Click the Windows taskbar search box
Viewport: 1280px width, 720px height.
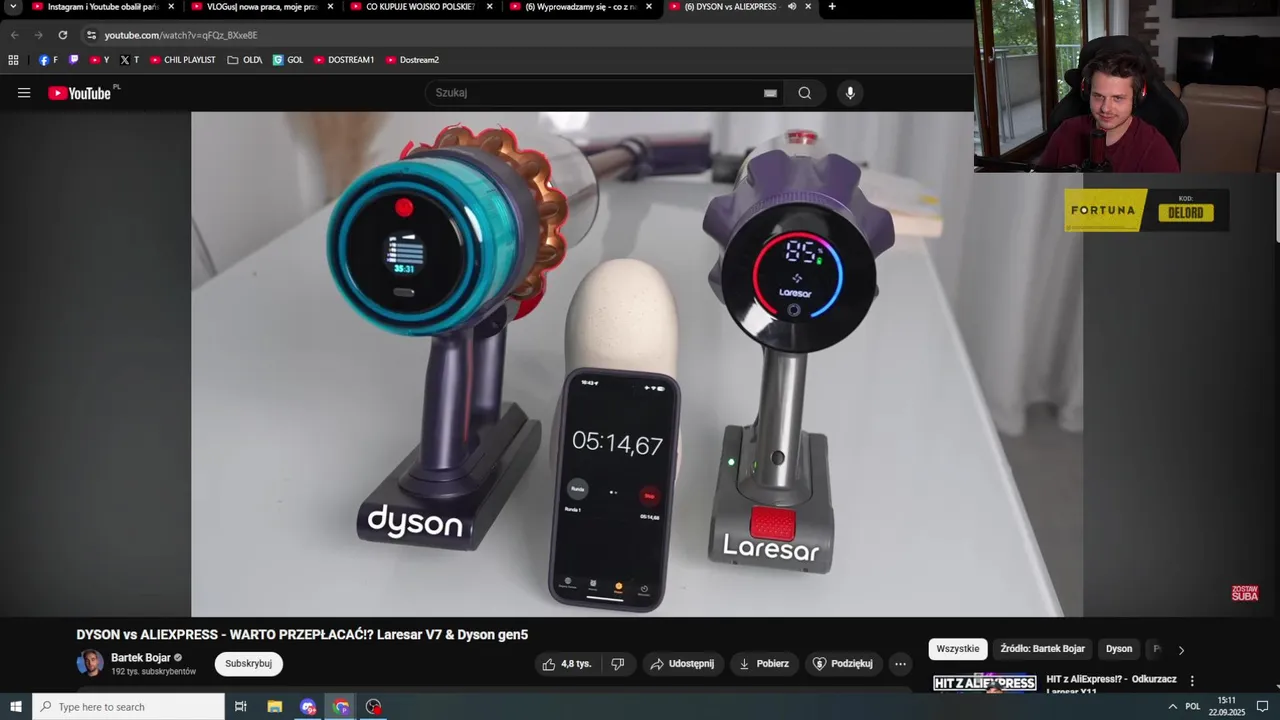(x=129, y=707)
